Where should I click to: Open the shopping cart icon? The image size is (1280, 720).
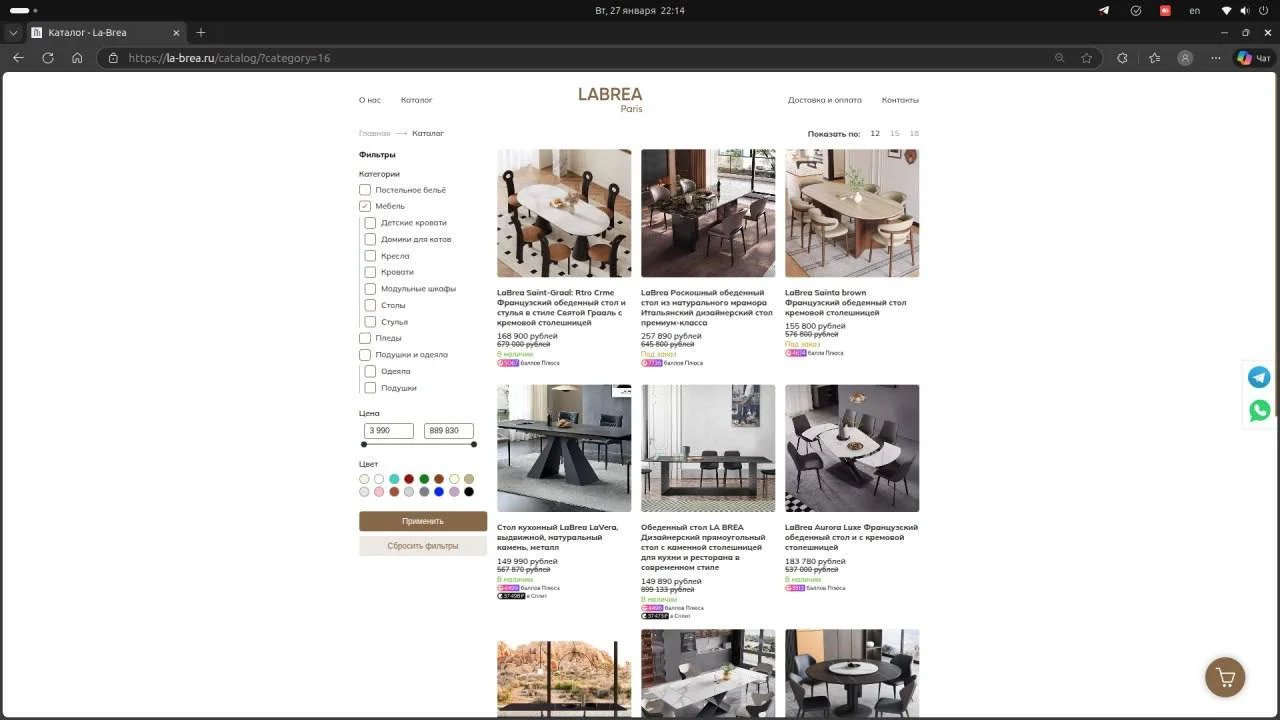coord(1225,677)
